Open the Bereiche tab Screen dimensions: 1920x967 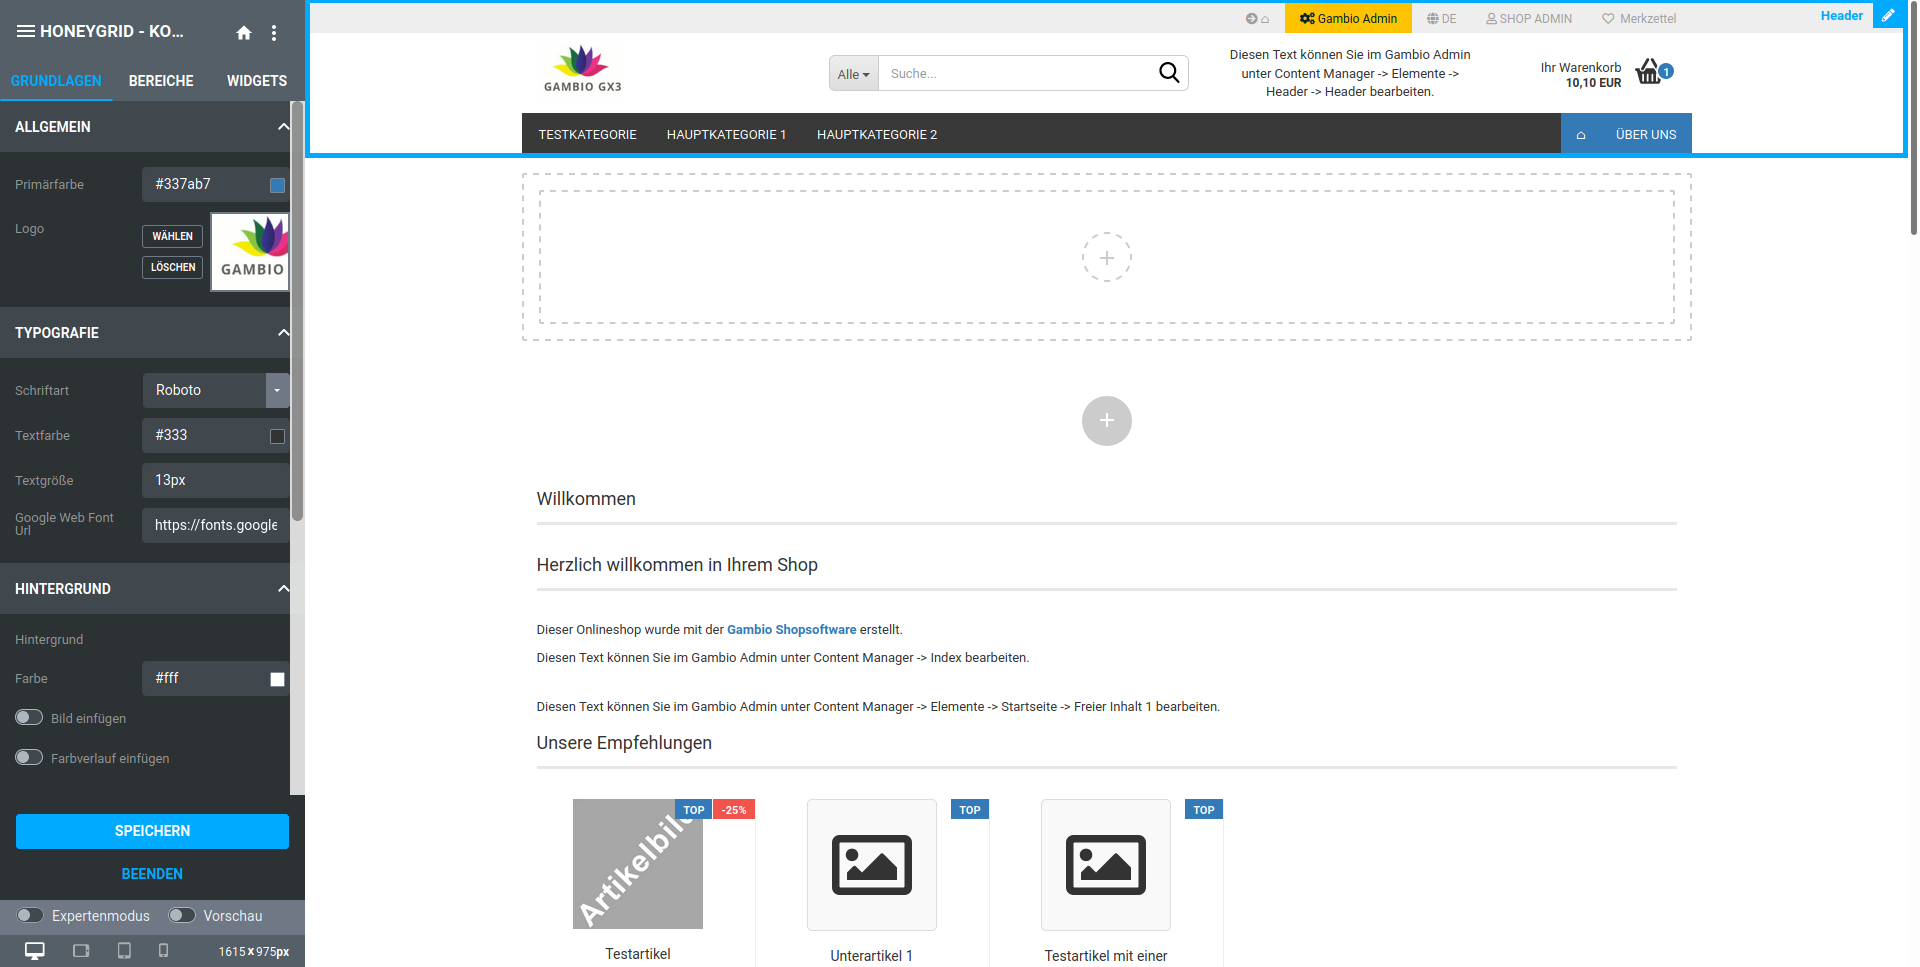[161, 81]
